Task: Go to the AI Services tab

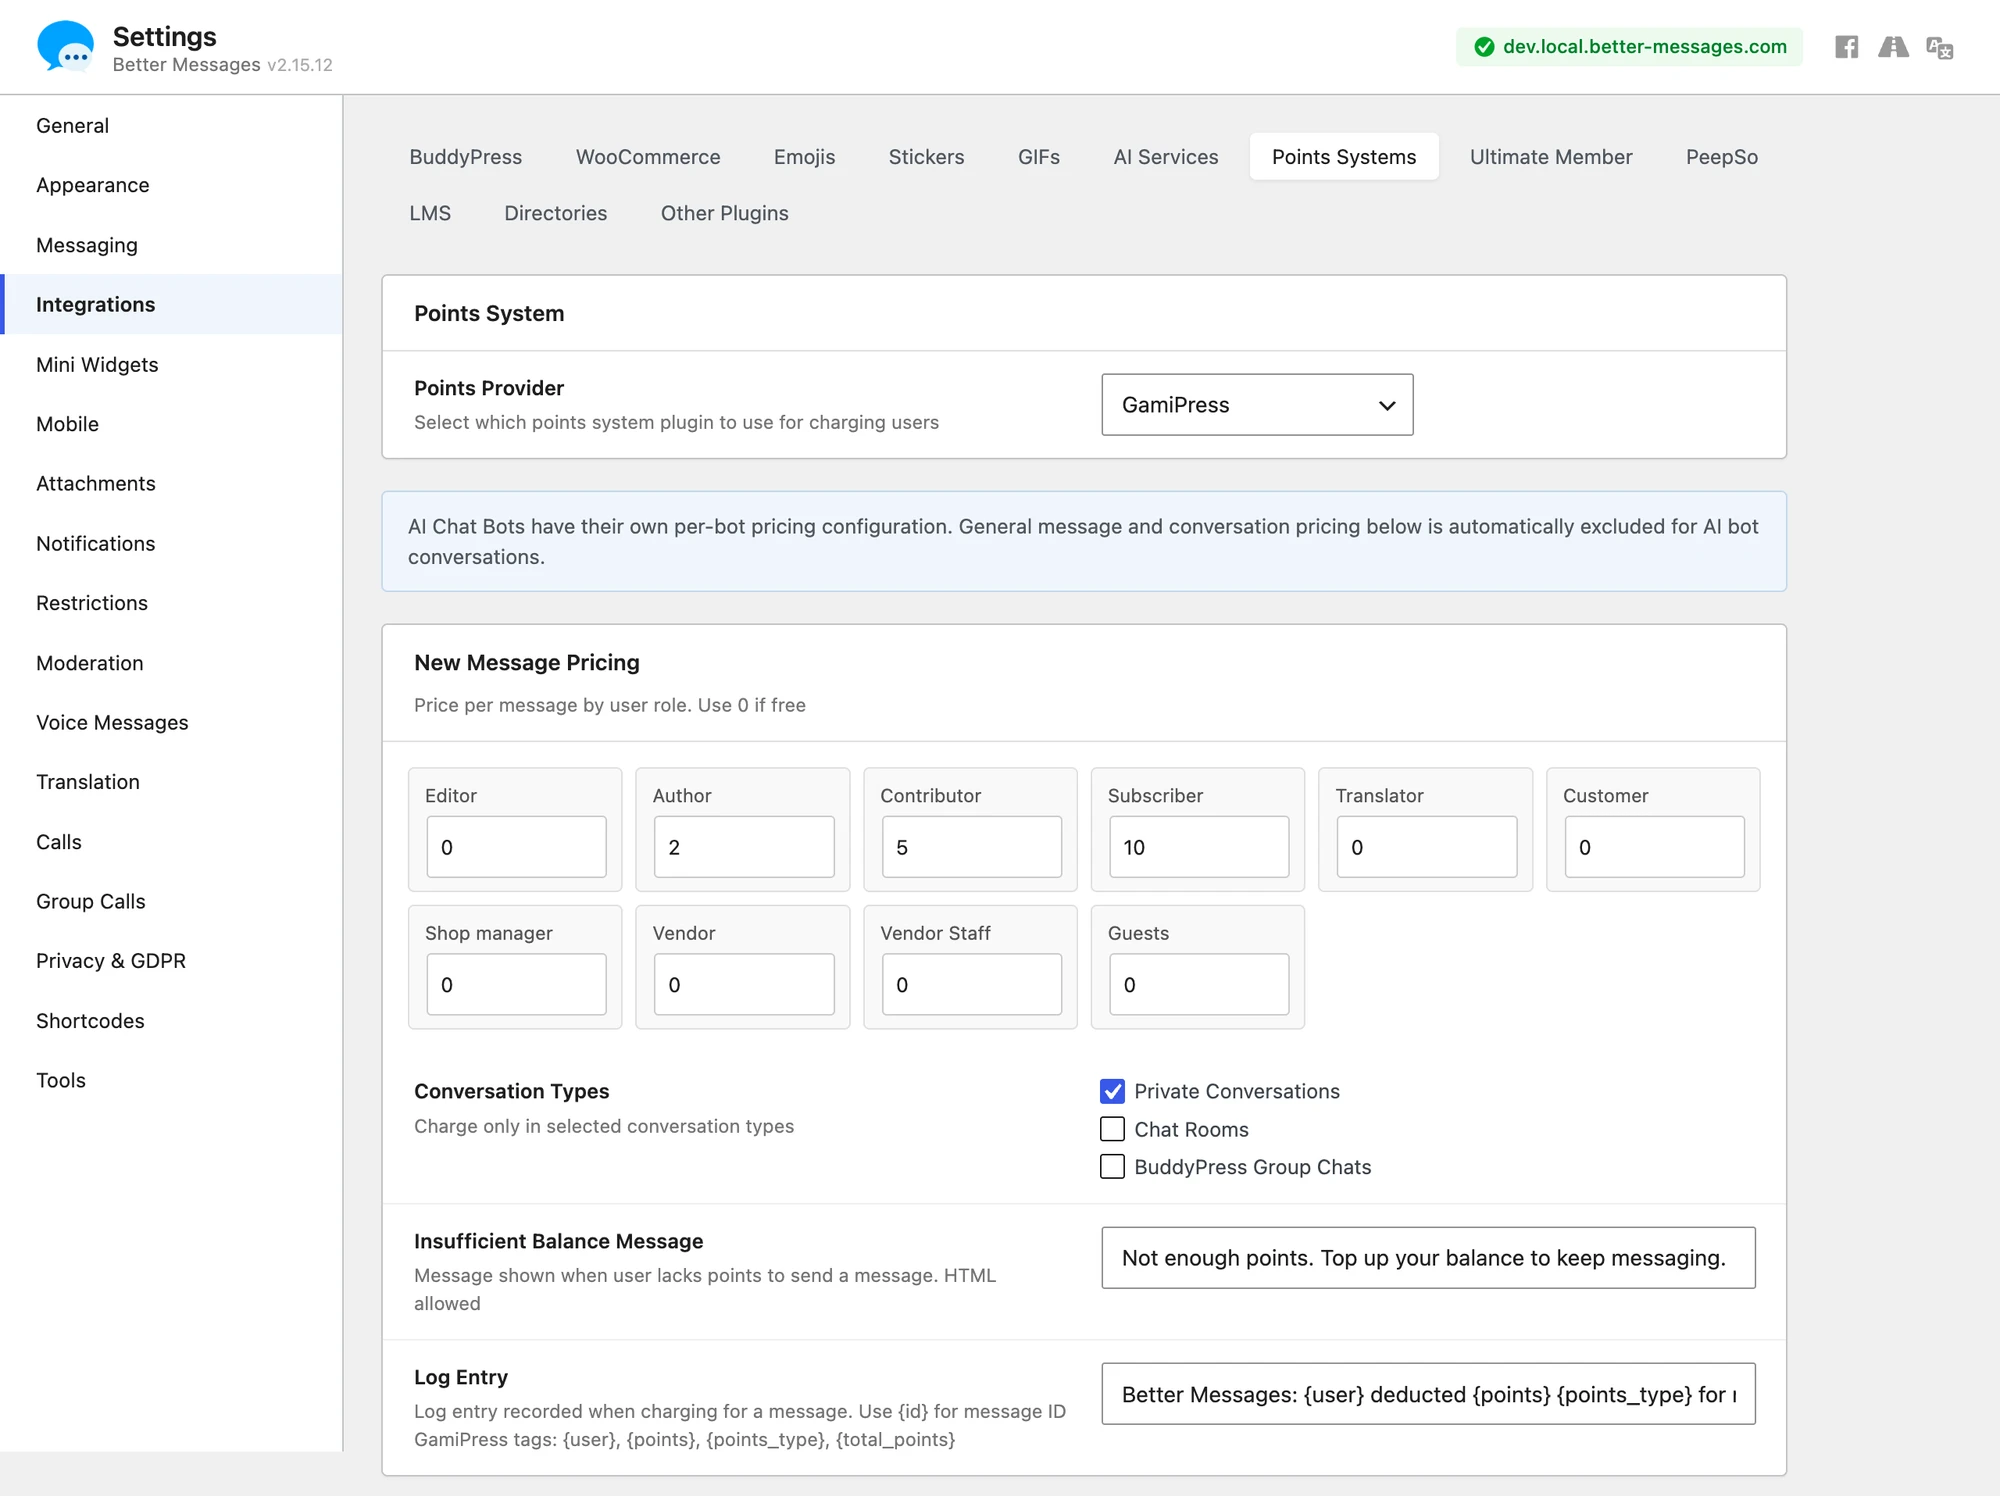Action: click(x=1166, y=157)
